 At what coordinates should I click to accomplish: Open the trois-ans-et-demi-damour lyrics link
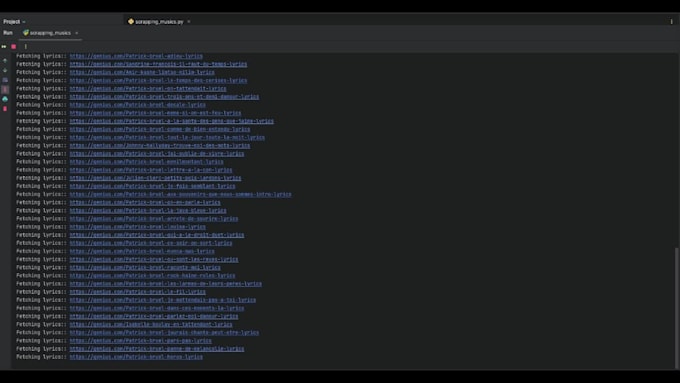coord(164,97)
